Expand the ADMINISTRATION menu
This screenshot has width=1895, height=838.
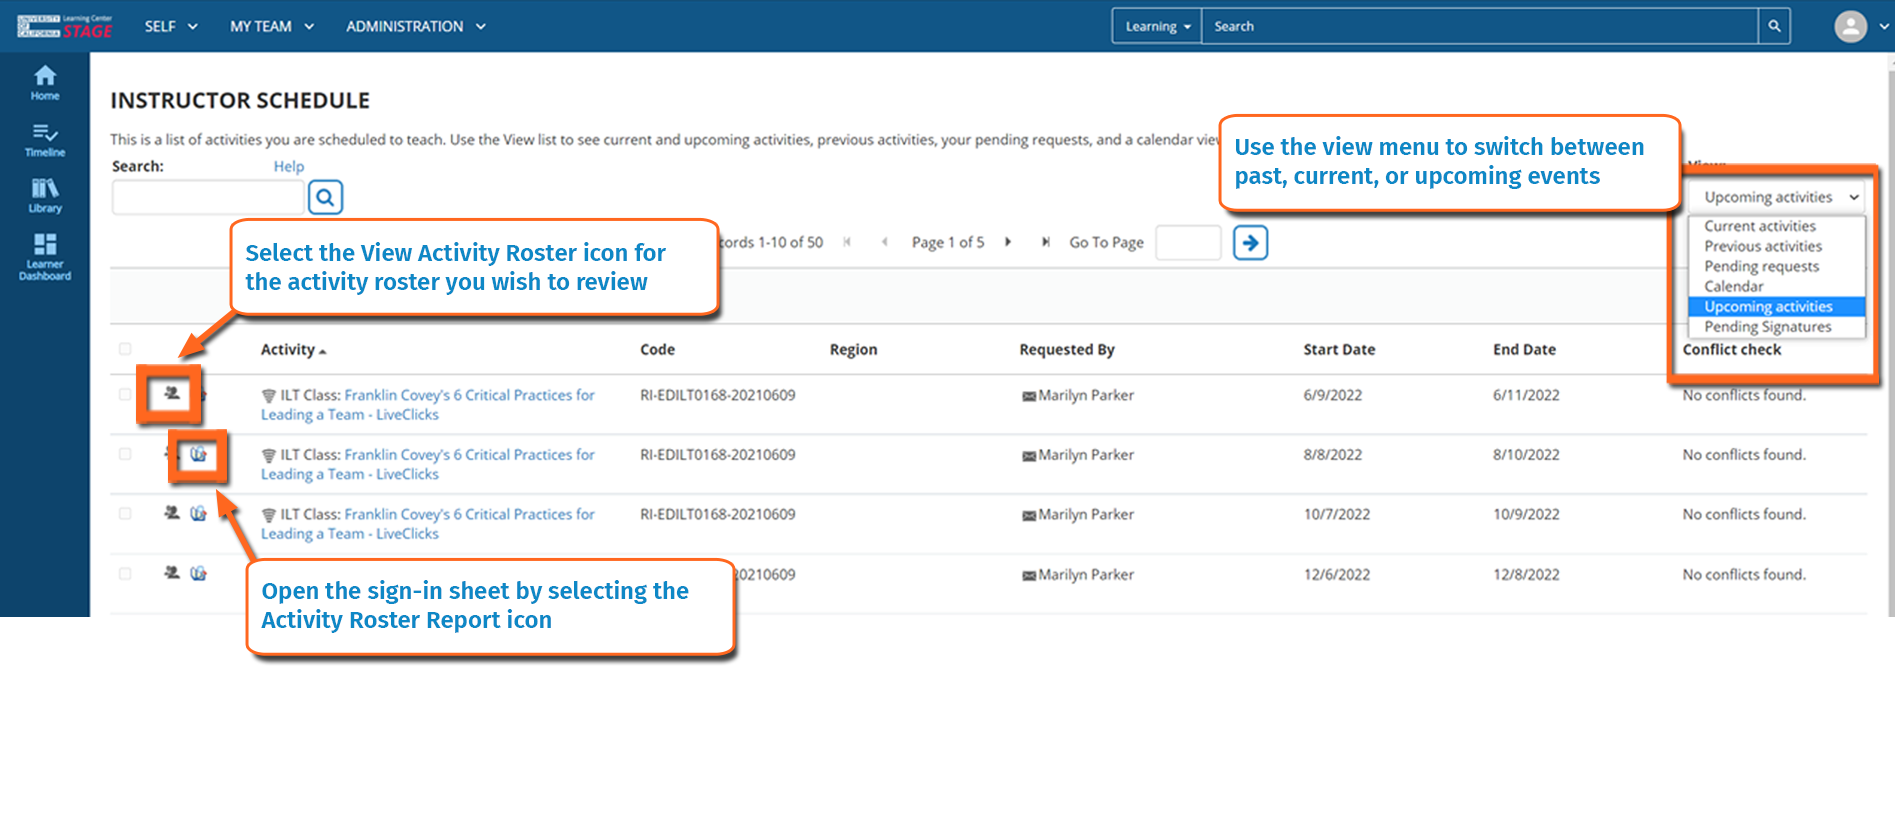click(x=415, y=26)
